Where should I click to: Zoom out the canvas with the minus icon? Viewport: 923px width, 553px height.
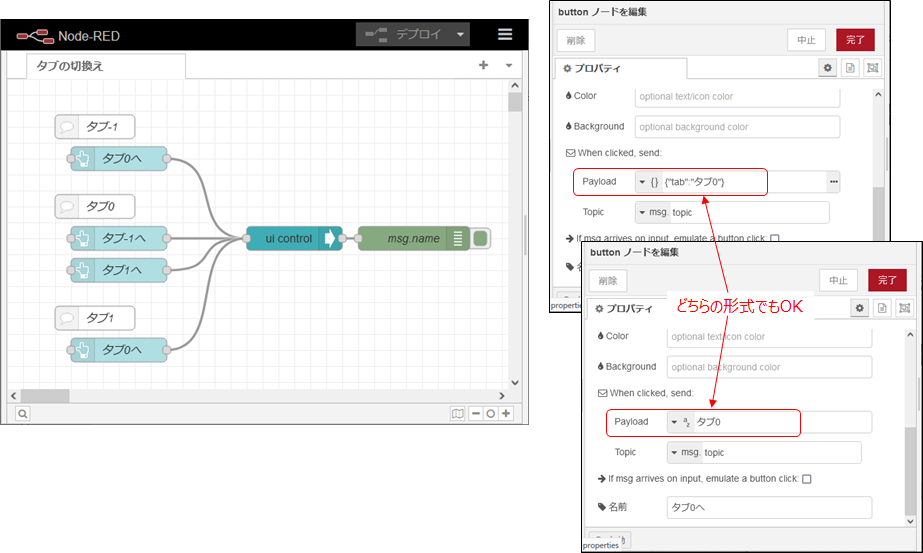click(476, 413)
